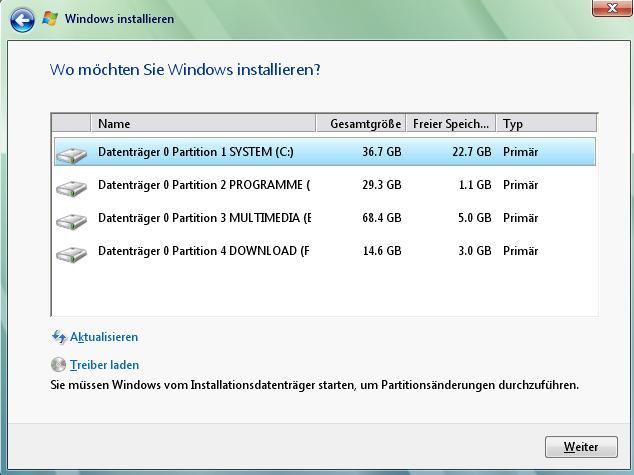The image size is (634, 475).
Task: Select Datenträger 0 Partition 2 PROGRAMME
Action: pyautogui.click(x=325, y=185)
